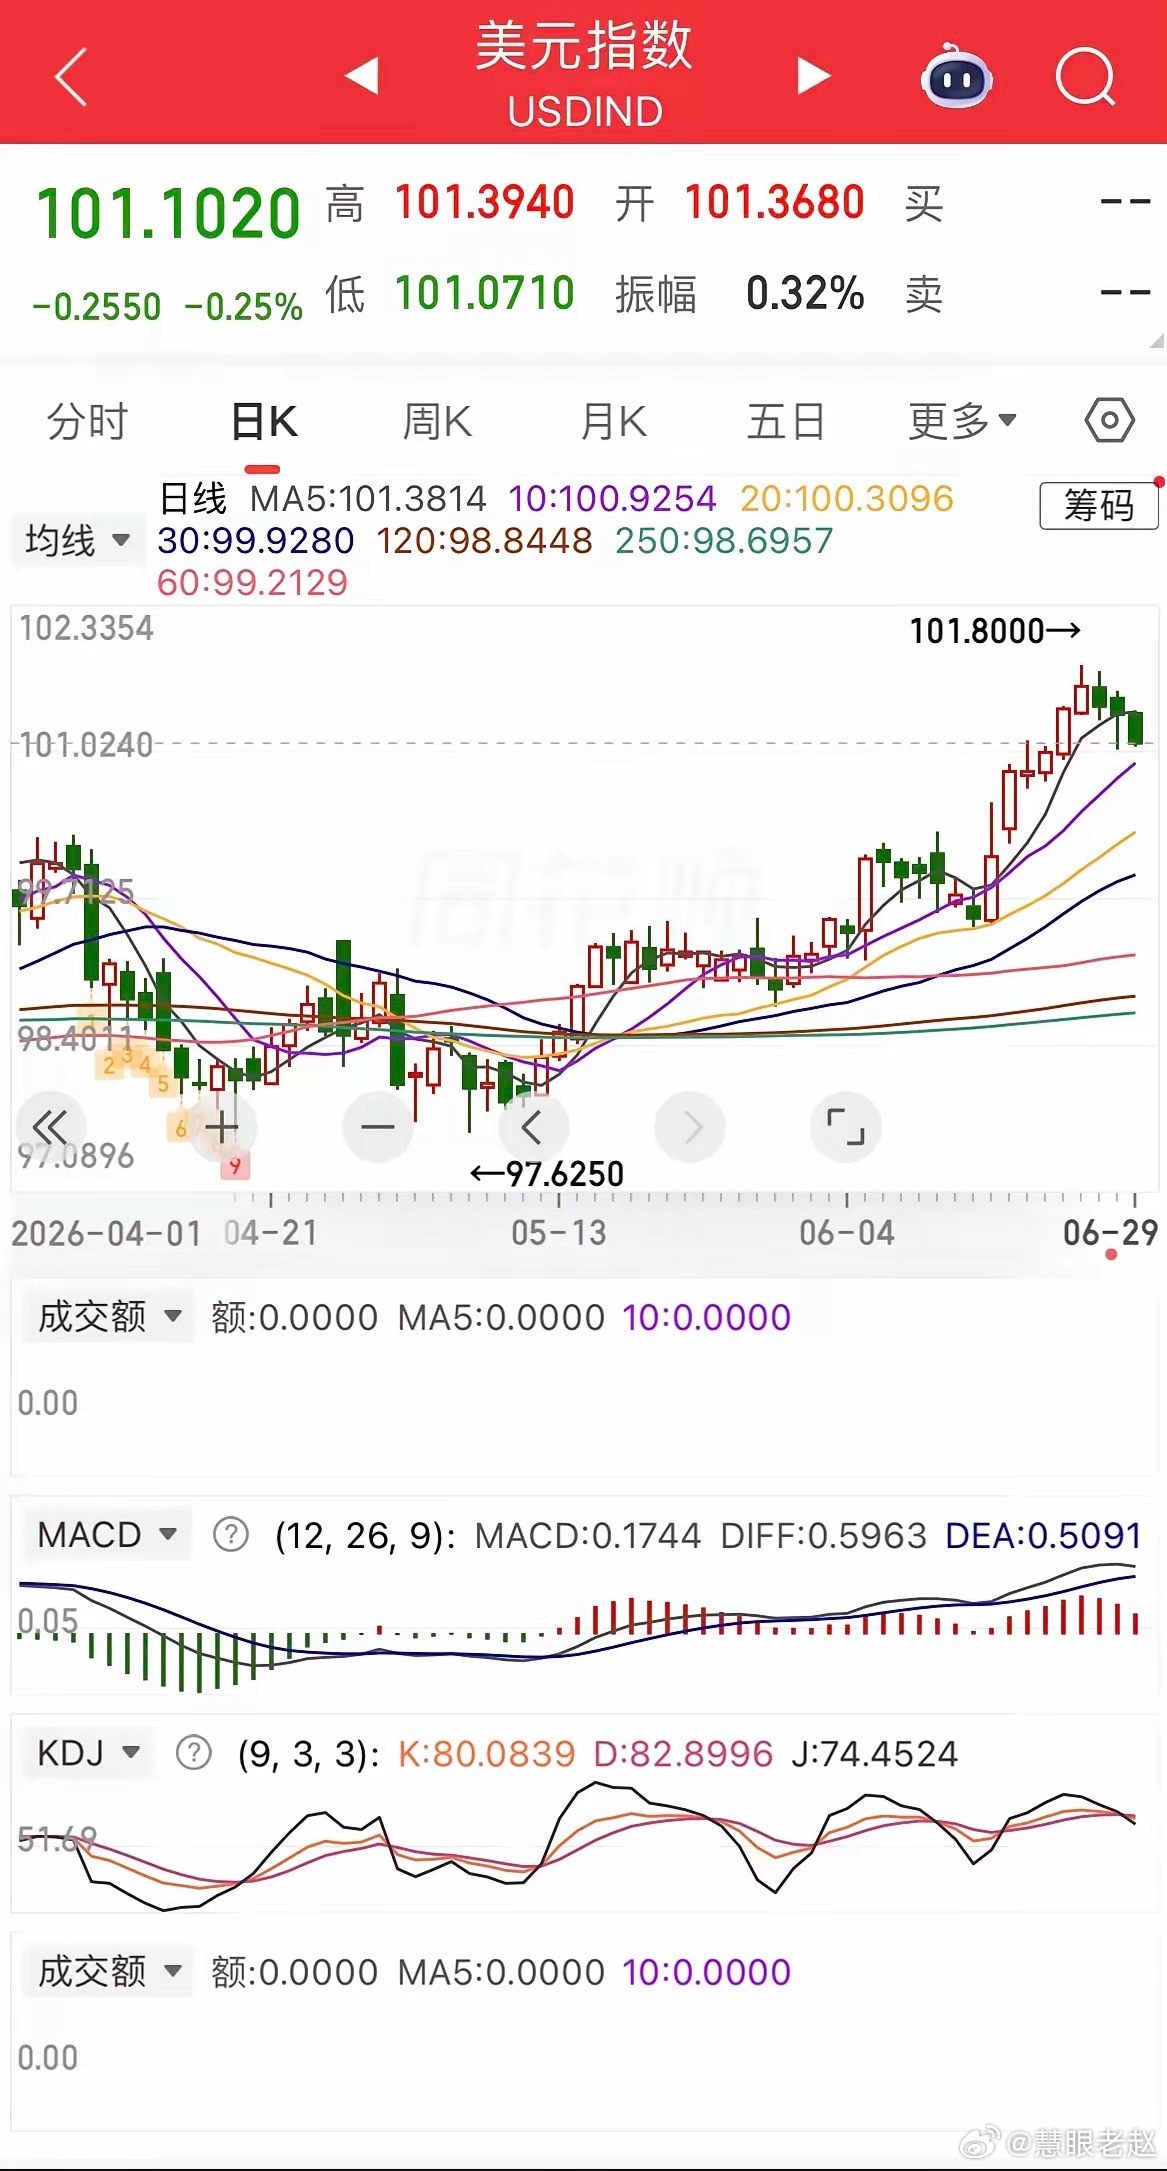
Task: Go to previous instrument with left triangle
Action: [362, 75]
